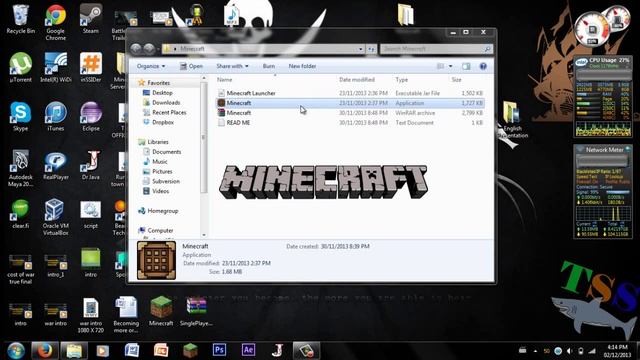Sort files by the Name column header
The height and width of the screenshot is (360, 640).
[224, 80]
